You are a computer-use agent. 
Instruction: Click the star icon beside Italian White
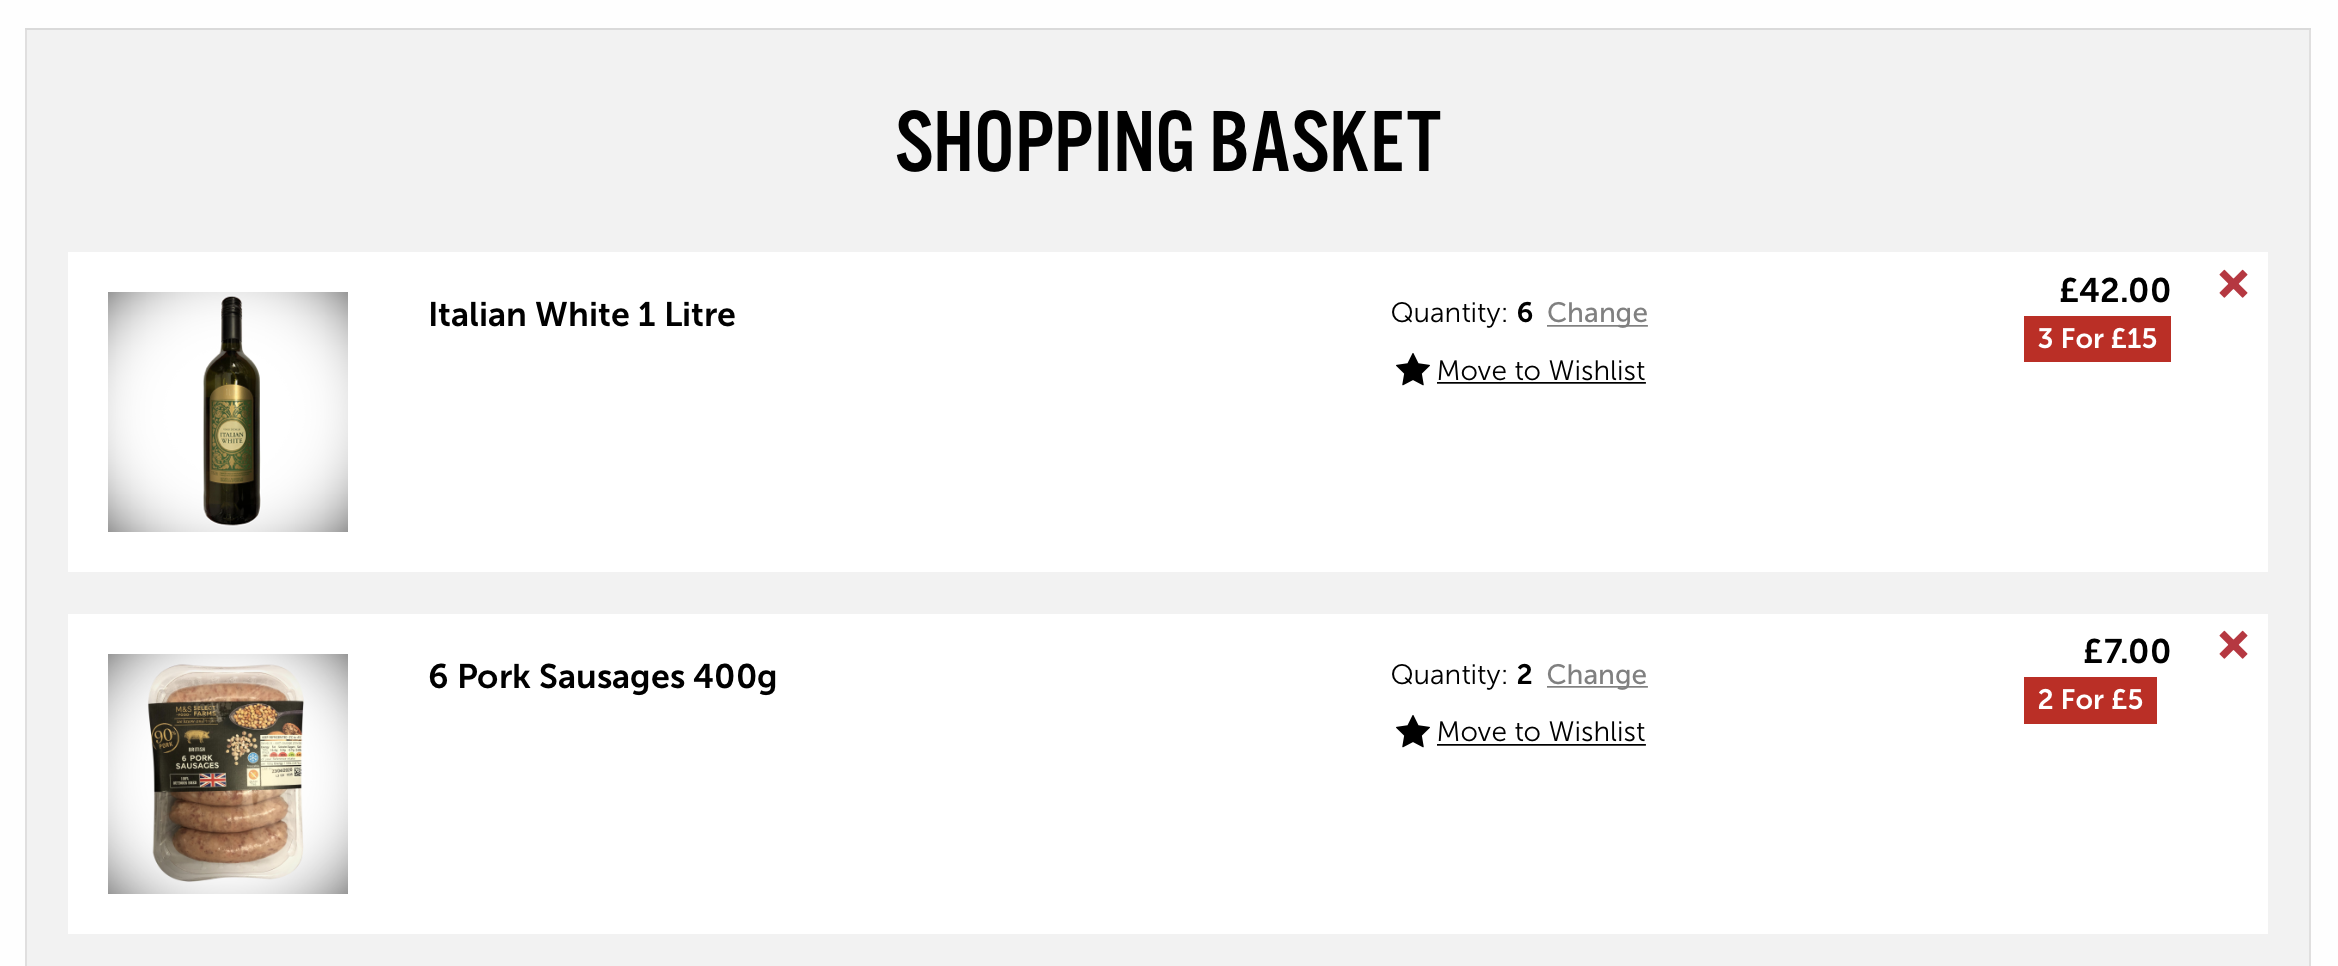tap(1412, 370)
